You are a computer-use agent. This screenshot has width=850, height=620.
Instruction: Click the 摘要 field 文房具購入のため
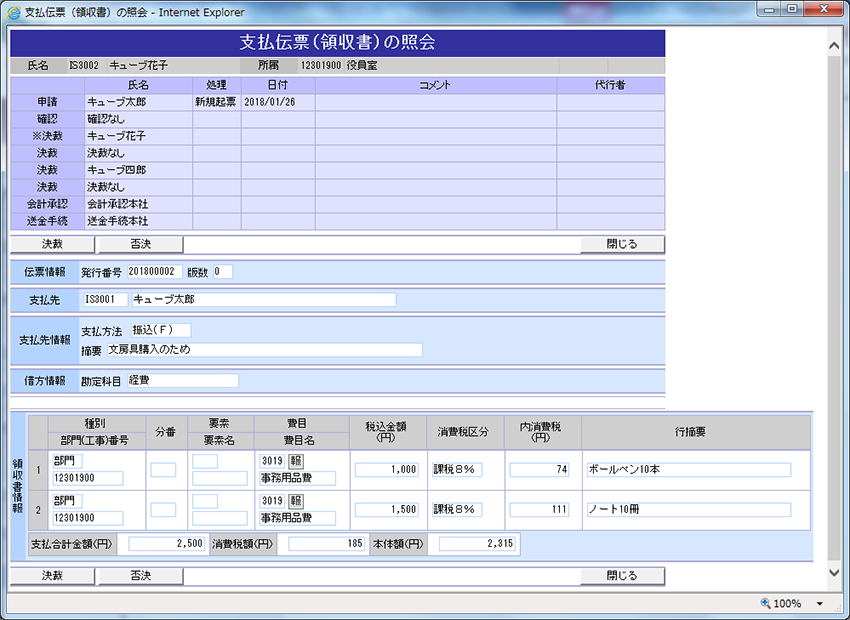pyautogui.click(x=265, y=350)
